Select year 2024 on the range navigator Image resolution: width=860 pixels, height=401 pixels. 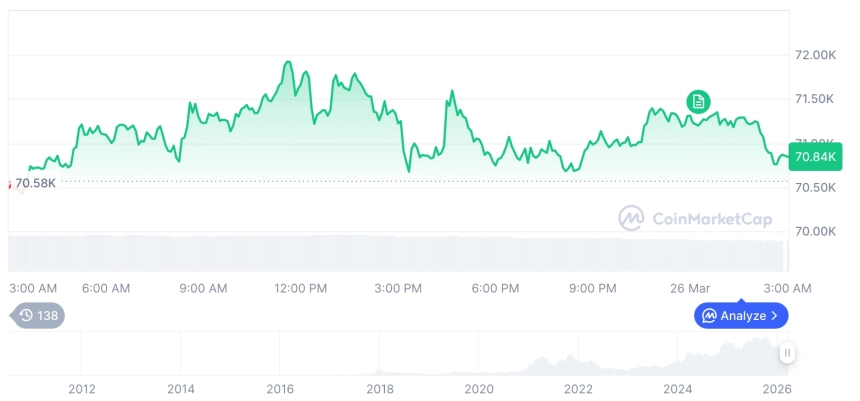coord(678,389)
